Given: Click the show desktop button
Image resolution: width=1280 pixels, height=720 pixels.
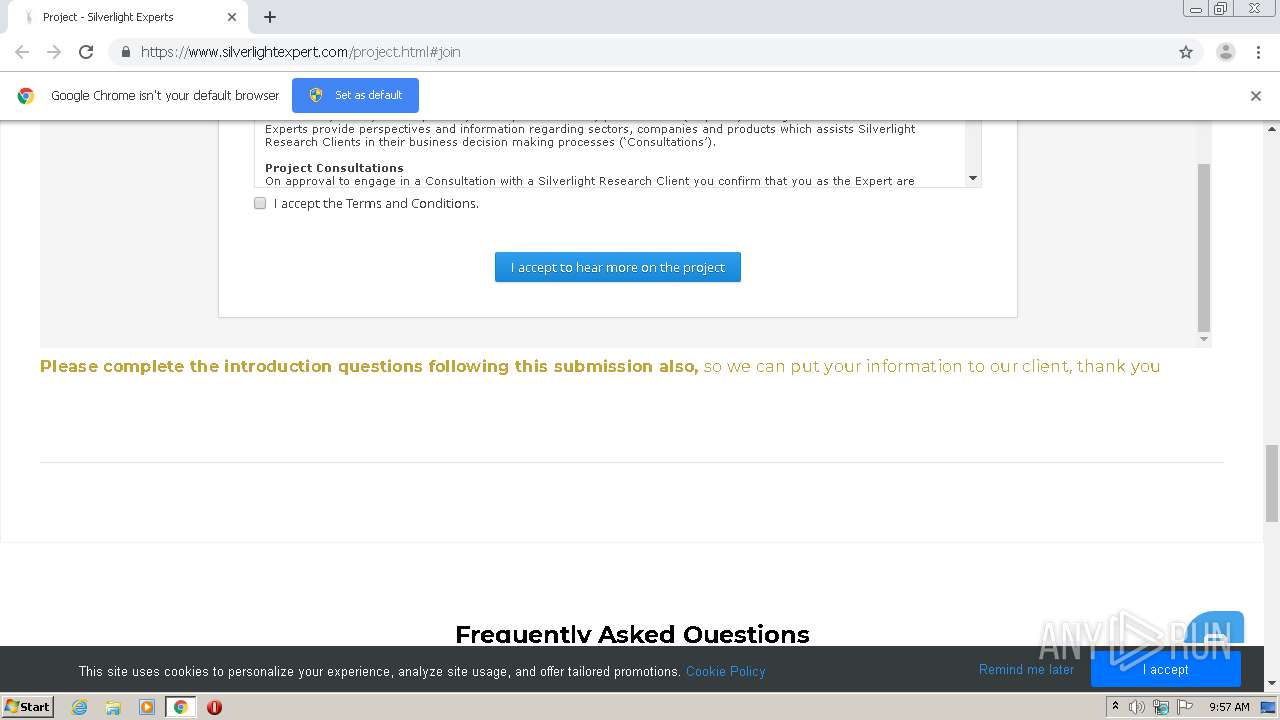Looking at the screenshot, I should [1269, 707].
